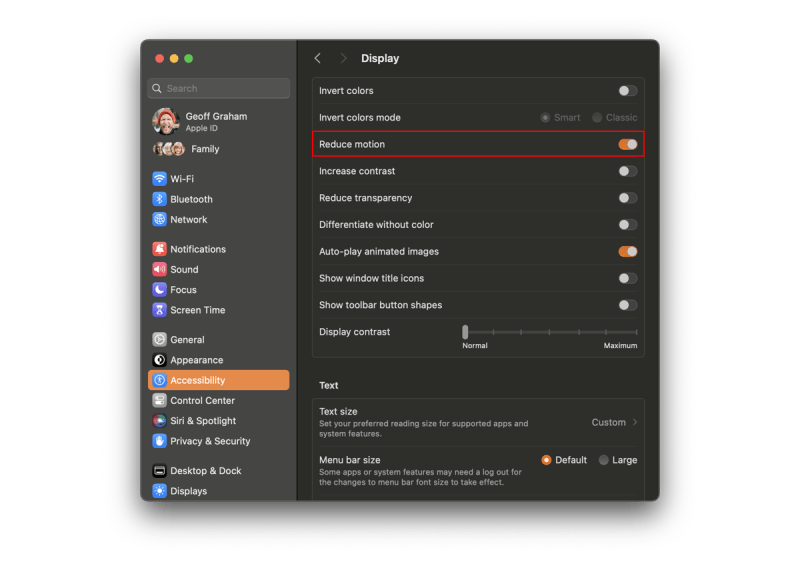
Task: Click the Privacy & Security hand icon
Action: tap(159, 441)
